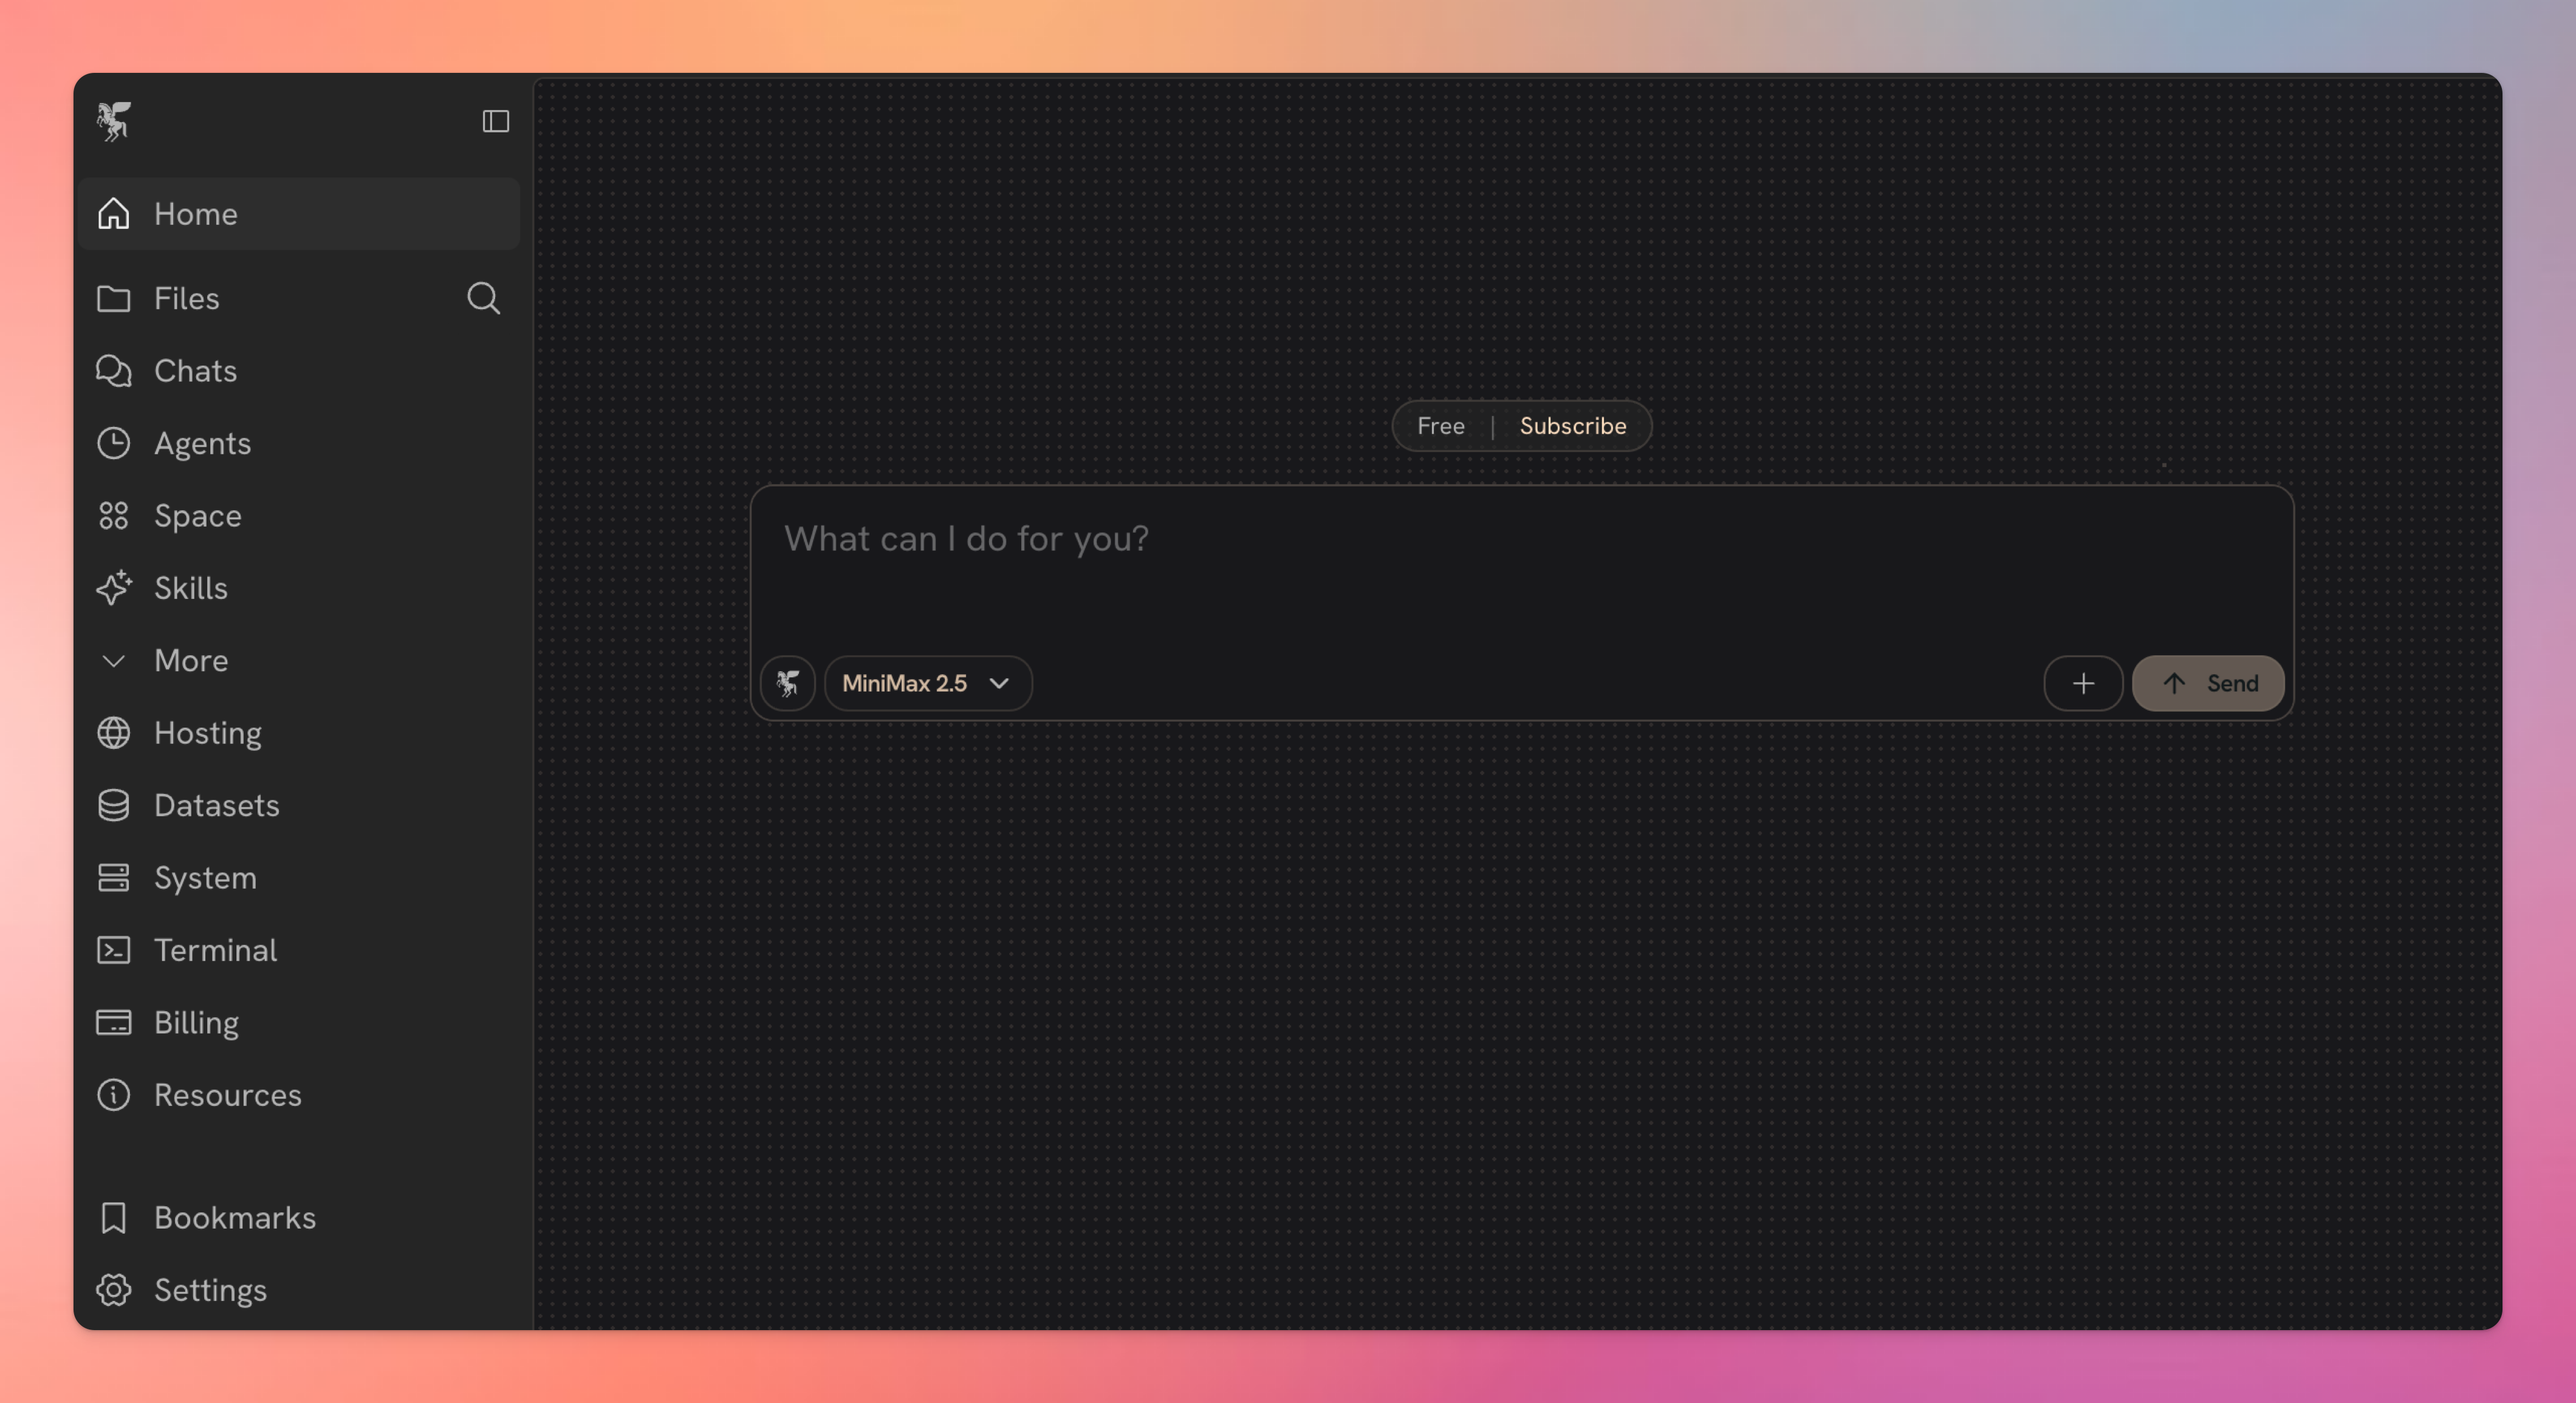
Task: Click the search magnifier next to Files
Action: [x=483, y=298]
